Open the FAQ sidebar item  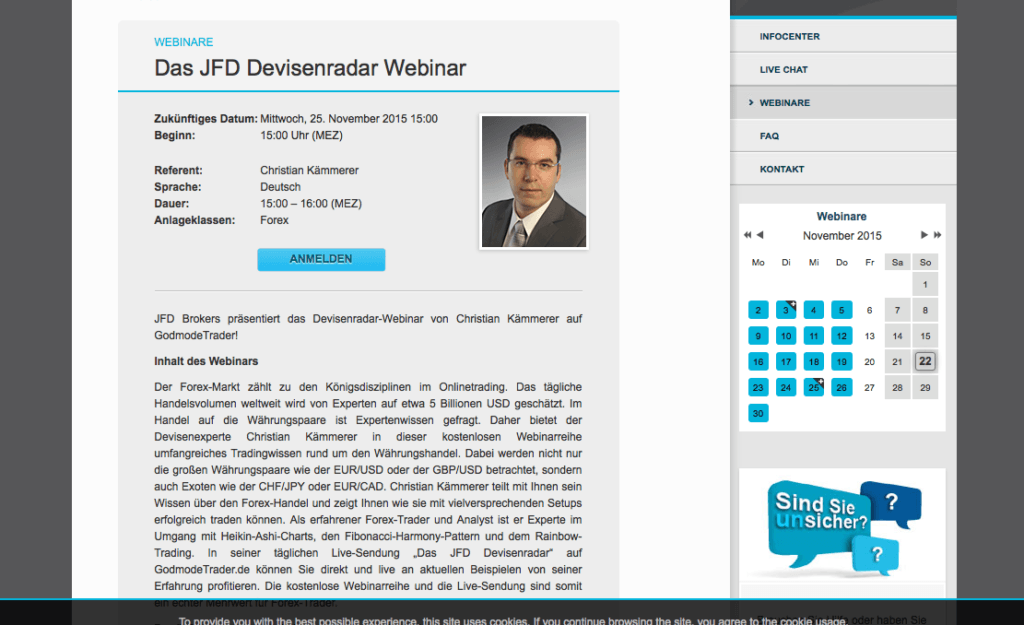843,136
